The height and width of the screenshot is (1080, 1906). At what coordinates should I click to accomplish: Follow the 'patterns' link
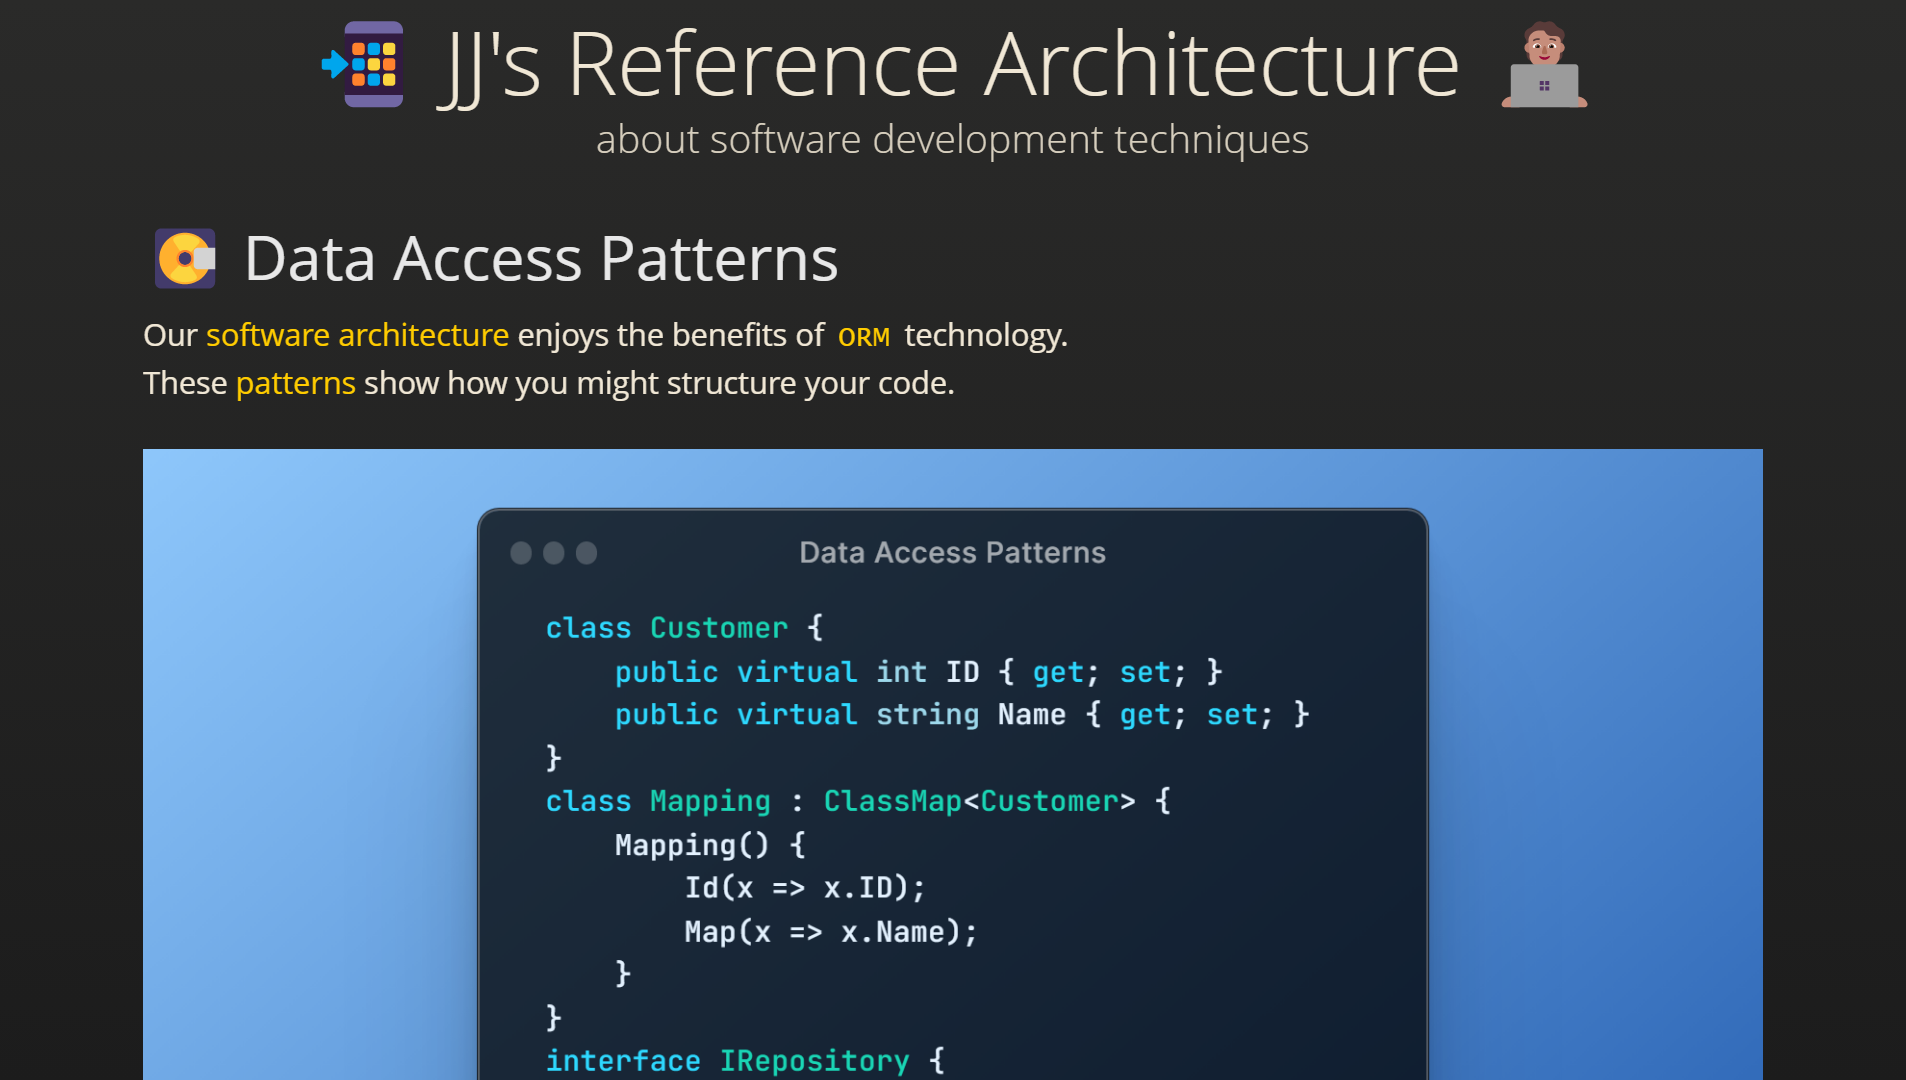coord(296,383)
